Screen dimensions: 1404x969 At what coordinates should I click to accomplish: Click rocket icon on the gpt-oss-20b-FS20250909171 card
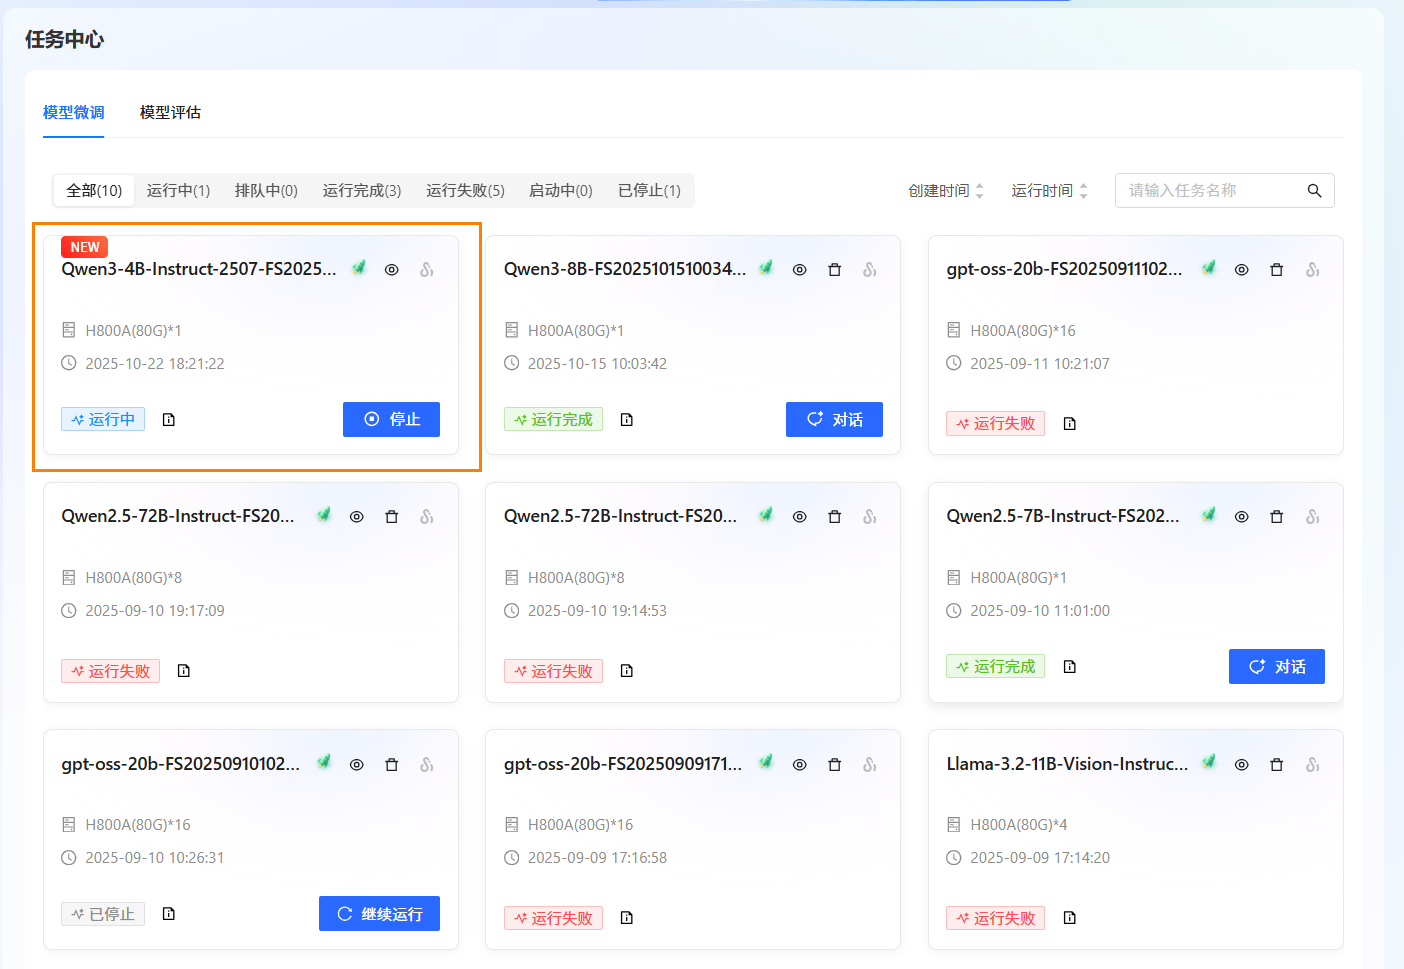pyautogui.click(x=766, y=763)
